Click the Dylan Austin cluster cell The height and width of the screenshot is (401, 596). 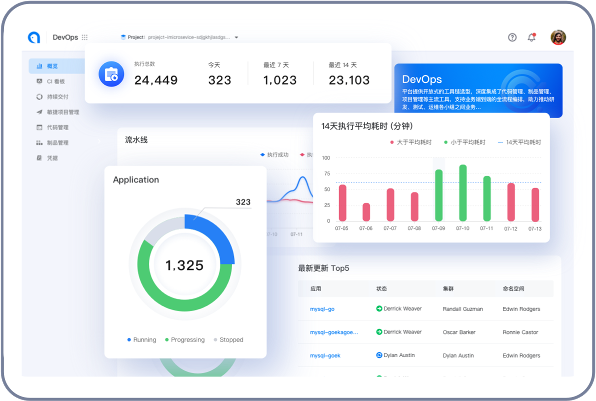tap(458, 356)
